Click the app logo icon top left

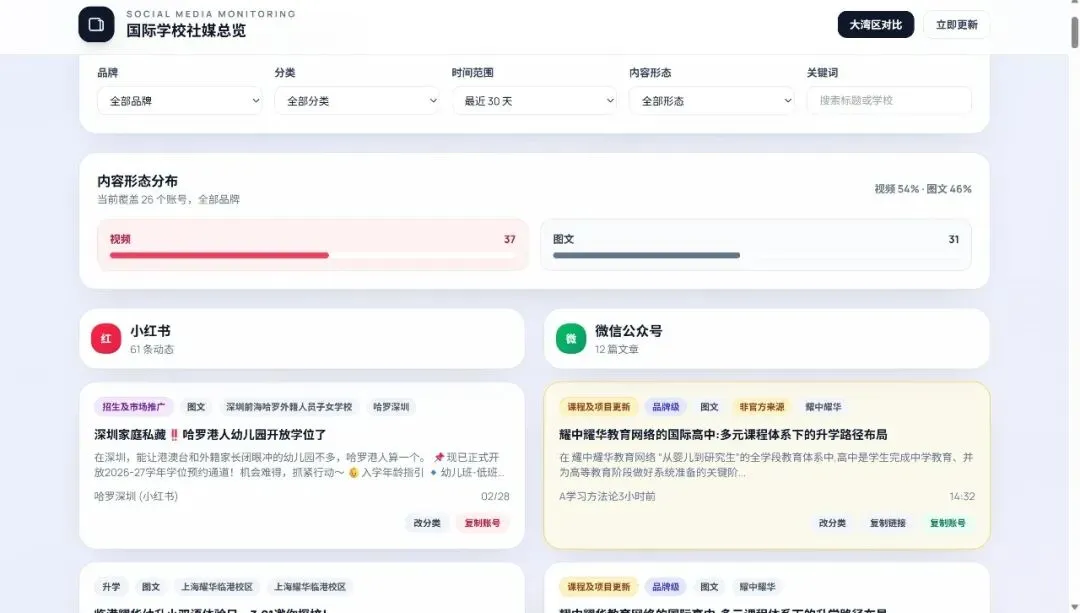point(96,23)
